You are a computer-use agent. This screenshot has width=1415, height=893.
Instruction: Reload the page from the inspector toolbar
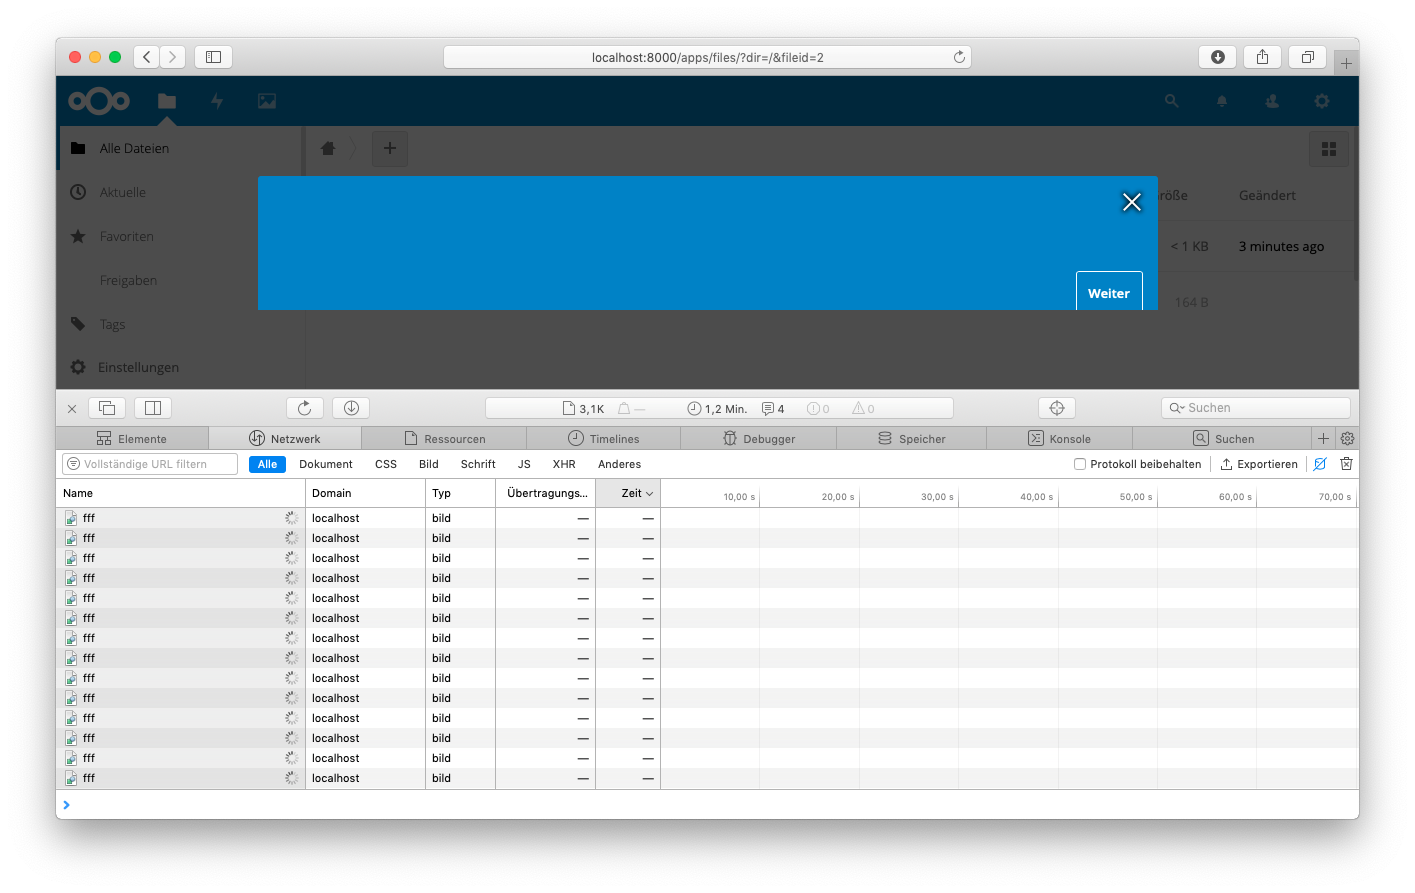tap(305, 408)
